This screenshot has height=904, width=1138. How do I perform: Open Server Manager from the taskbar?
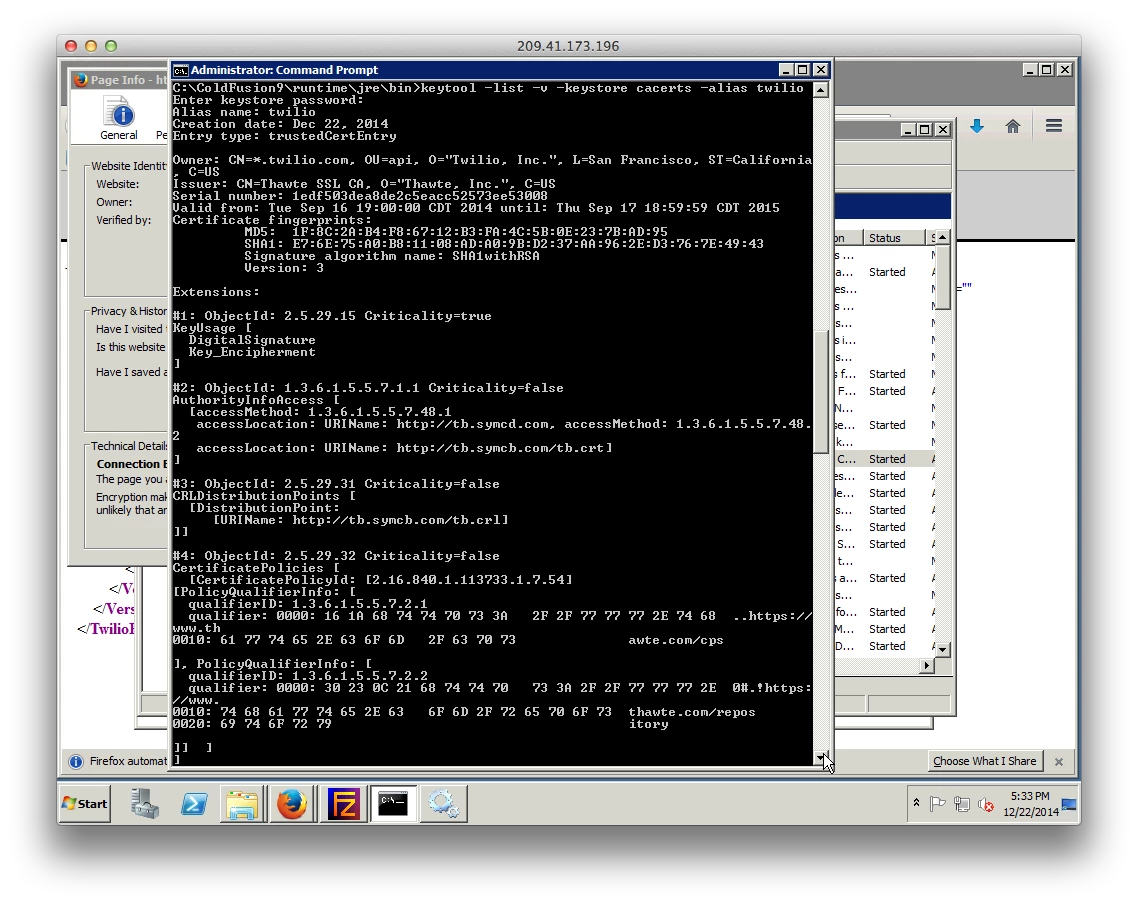(145, 804)
